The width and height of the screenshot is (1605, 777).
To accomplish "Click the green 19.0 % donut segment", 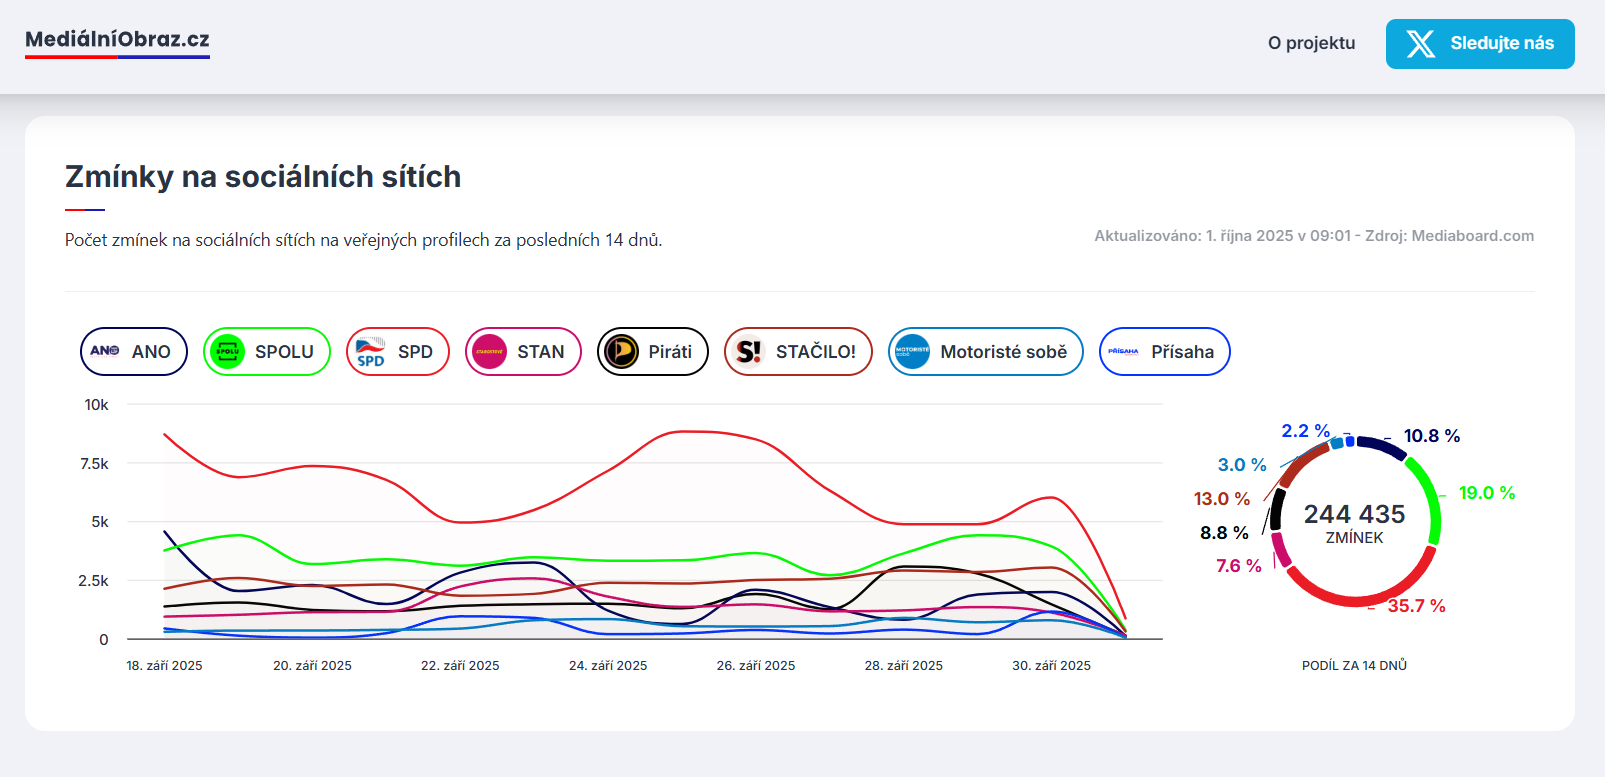I will 1432,500.
